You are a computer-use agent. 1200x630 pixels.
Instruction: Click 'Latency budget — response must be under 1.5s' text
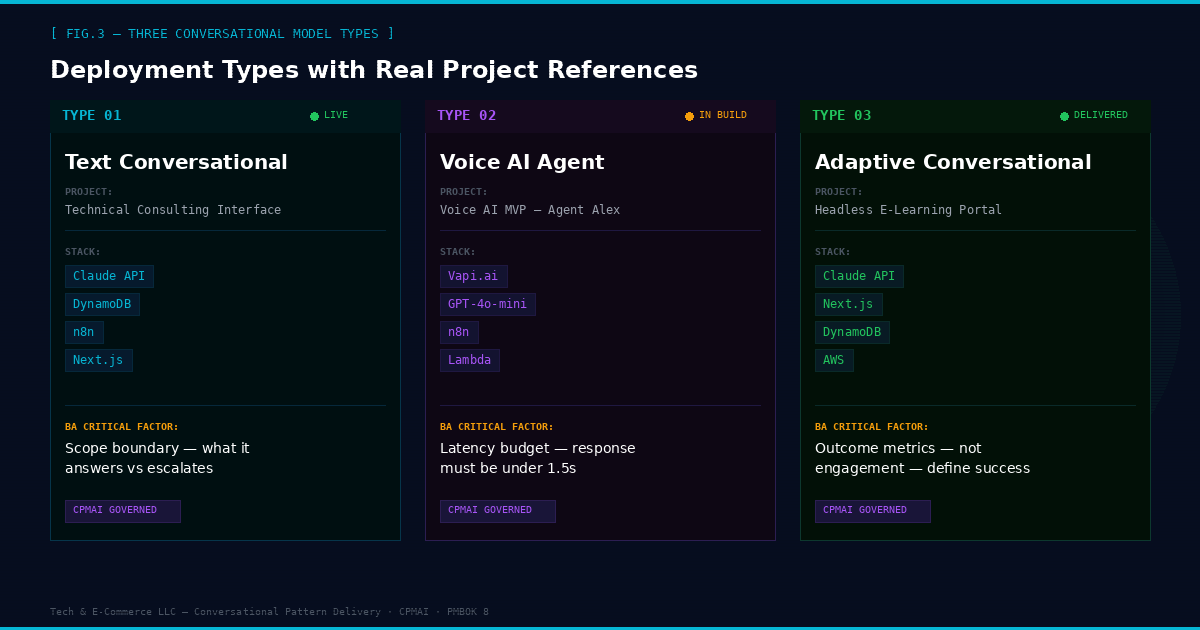click(x=538, y=458)
